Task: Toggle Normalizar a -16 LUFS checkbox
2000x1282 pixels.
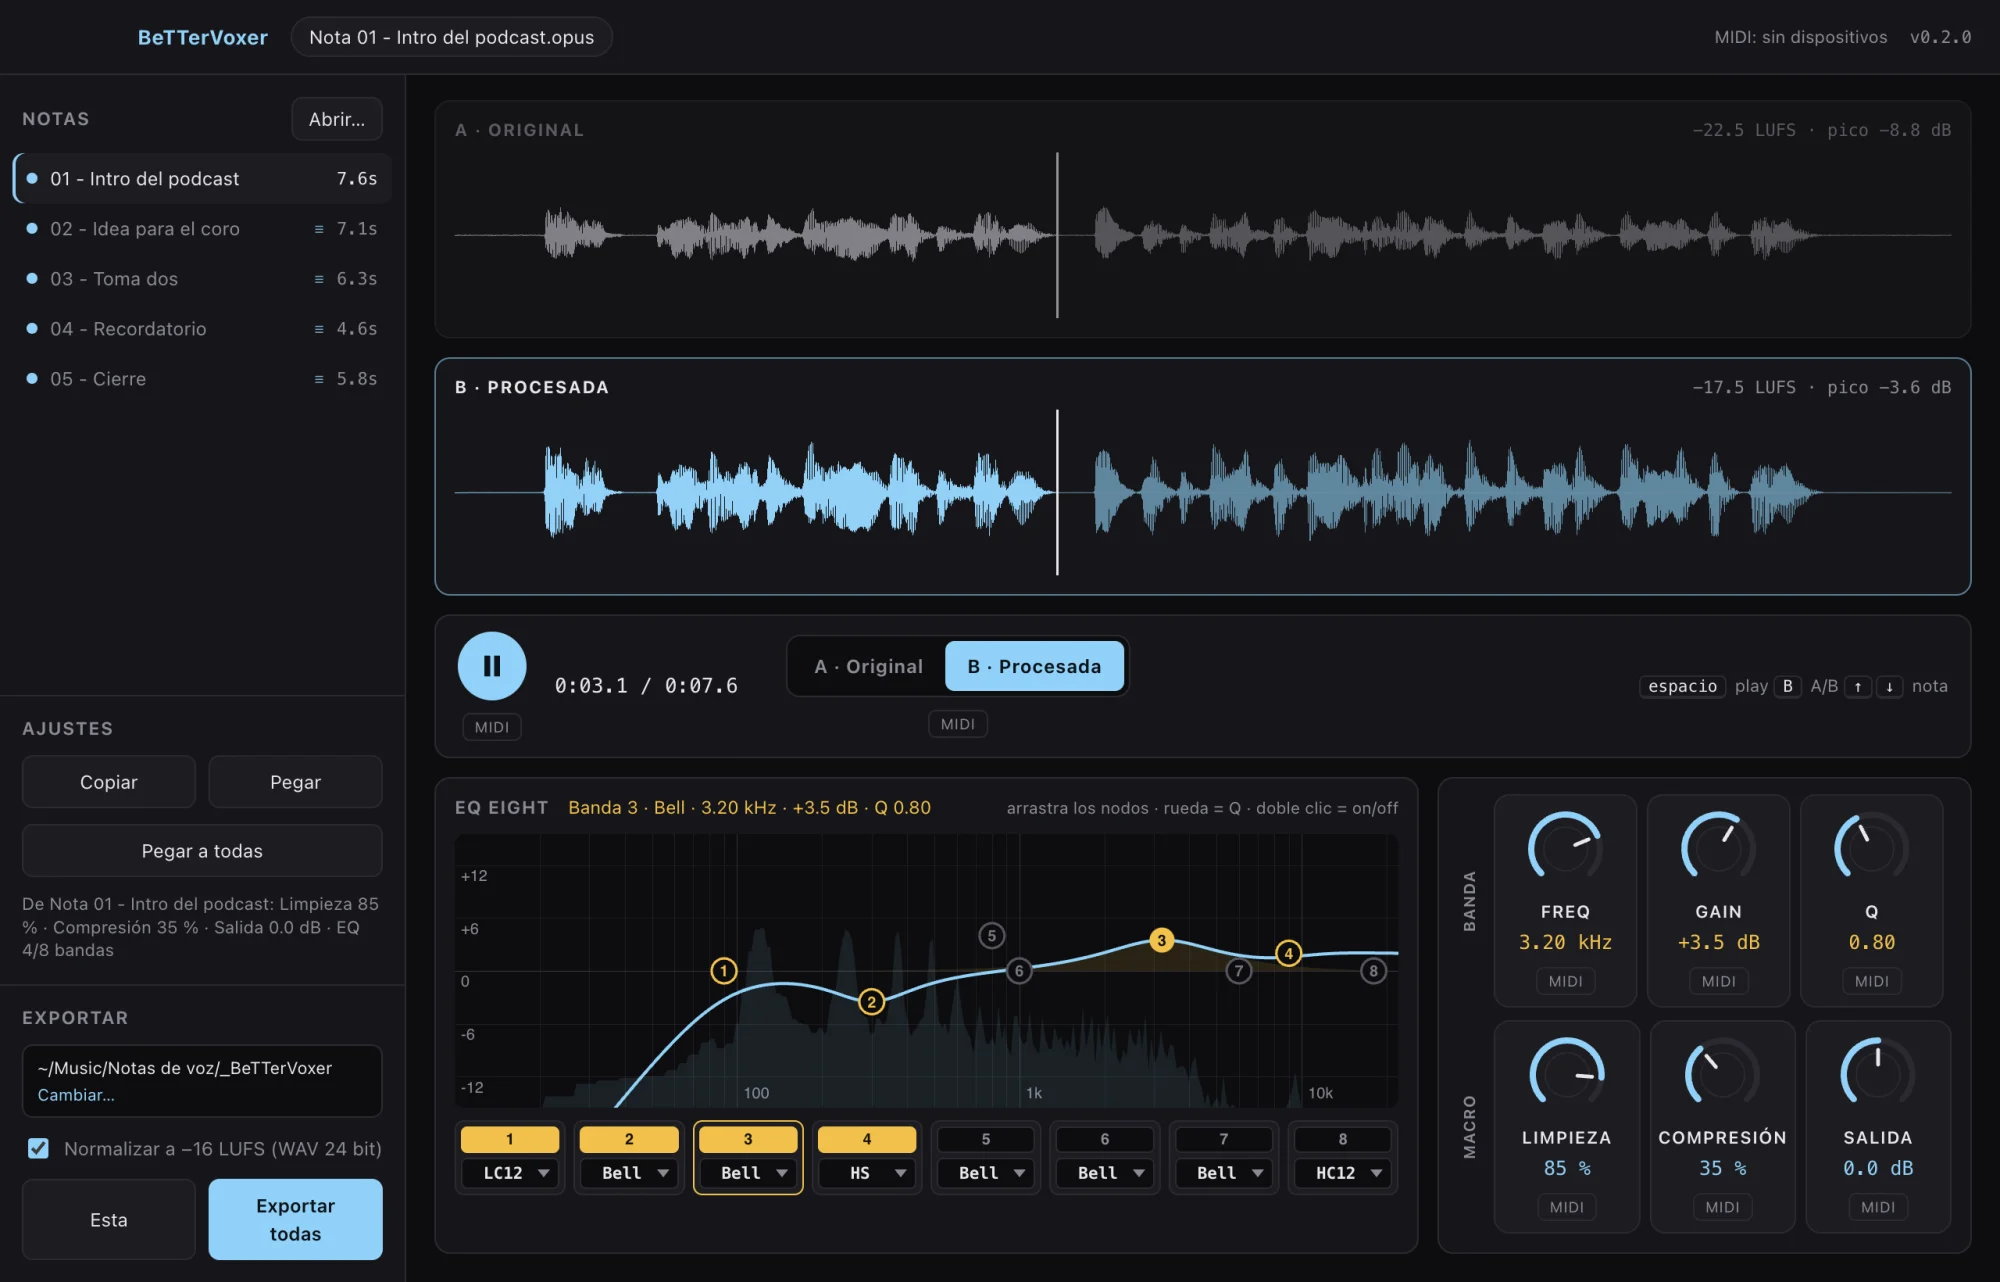Action: pos(38,1148)
